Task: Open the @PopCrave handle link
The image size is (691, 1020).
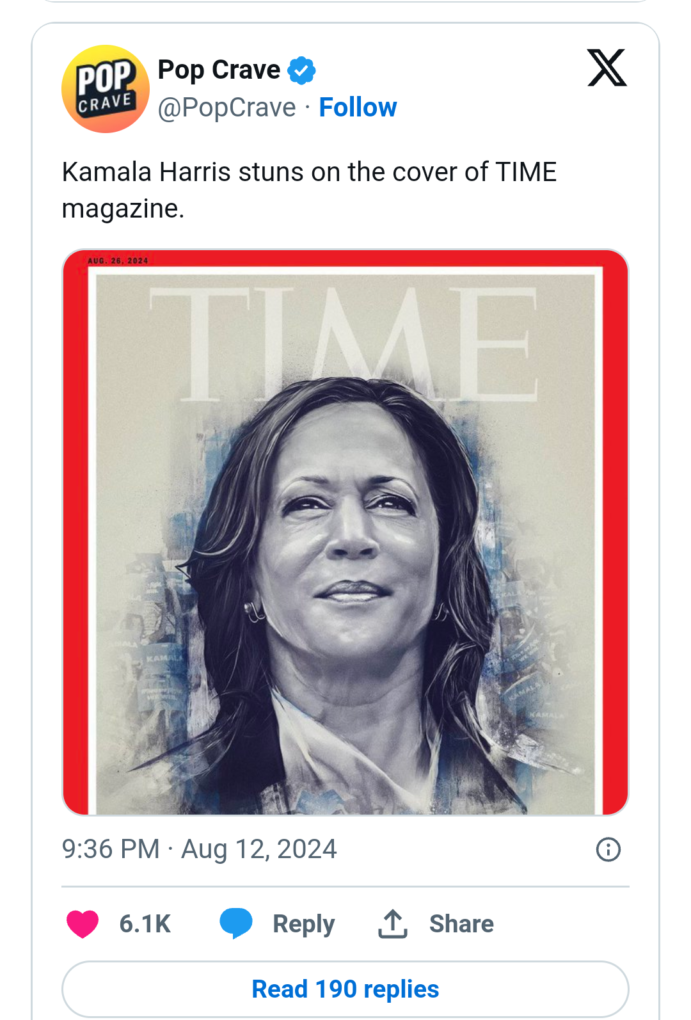Action: (226, 108)
